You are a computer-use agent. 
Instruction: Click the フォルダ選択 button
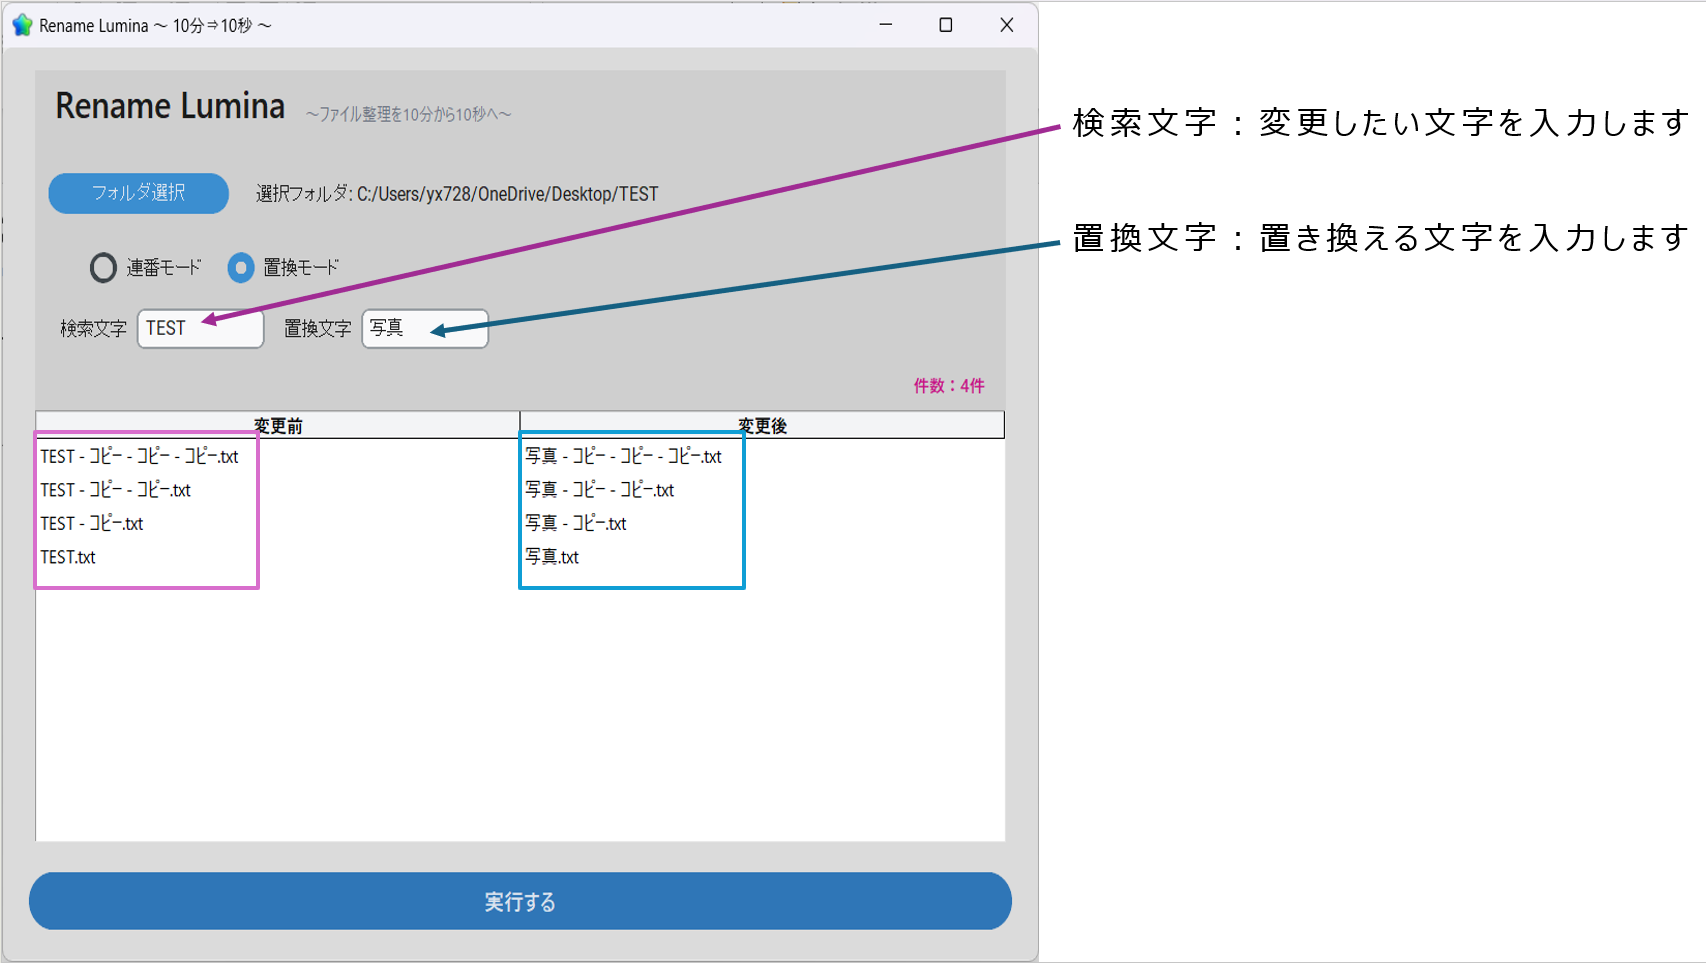pos(138,193)
